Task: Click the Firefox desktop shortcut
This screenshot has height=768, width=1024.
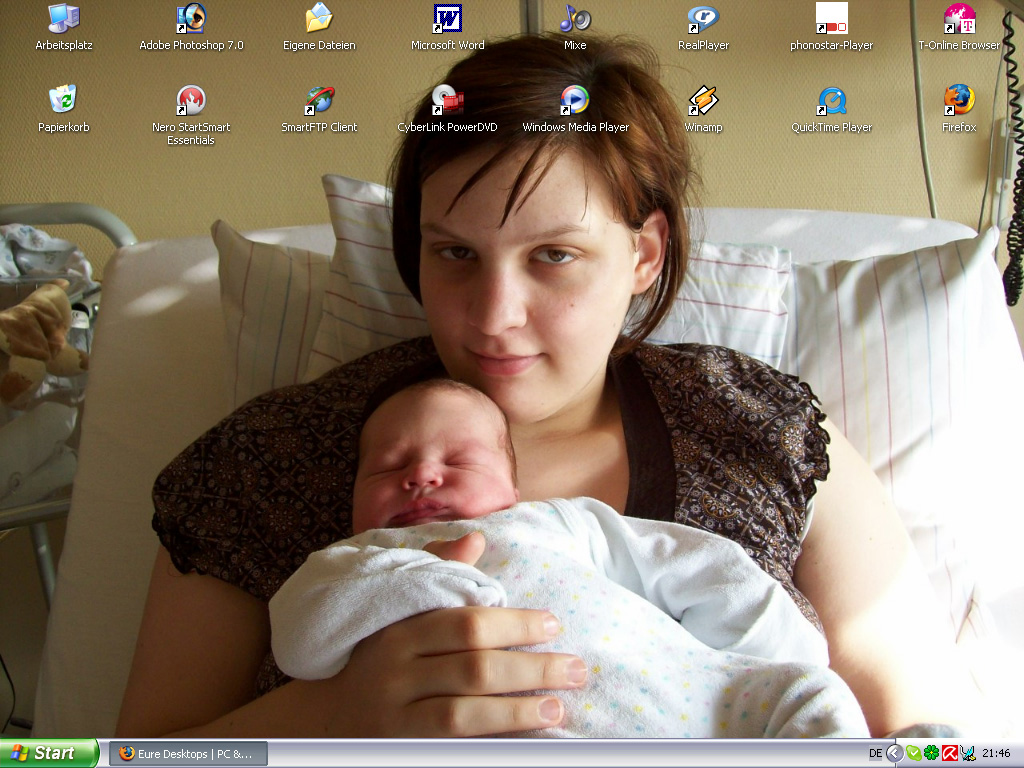Action: (959, 100)
